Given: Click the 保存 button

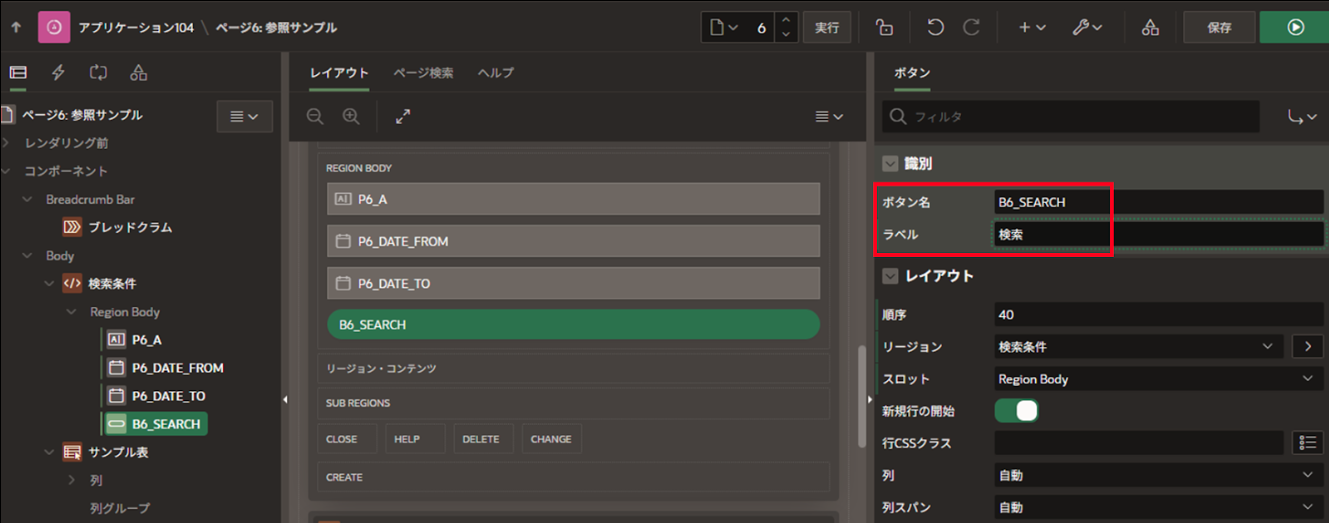Looking at the screenshot, I should pyautogui.click(x=1219, y=28).
